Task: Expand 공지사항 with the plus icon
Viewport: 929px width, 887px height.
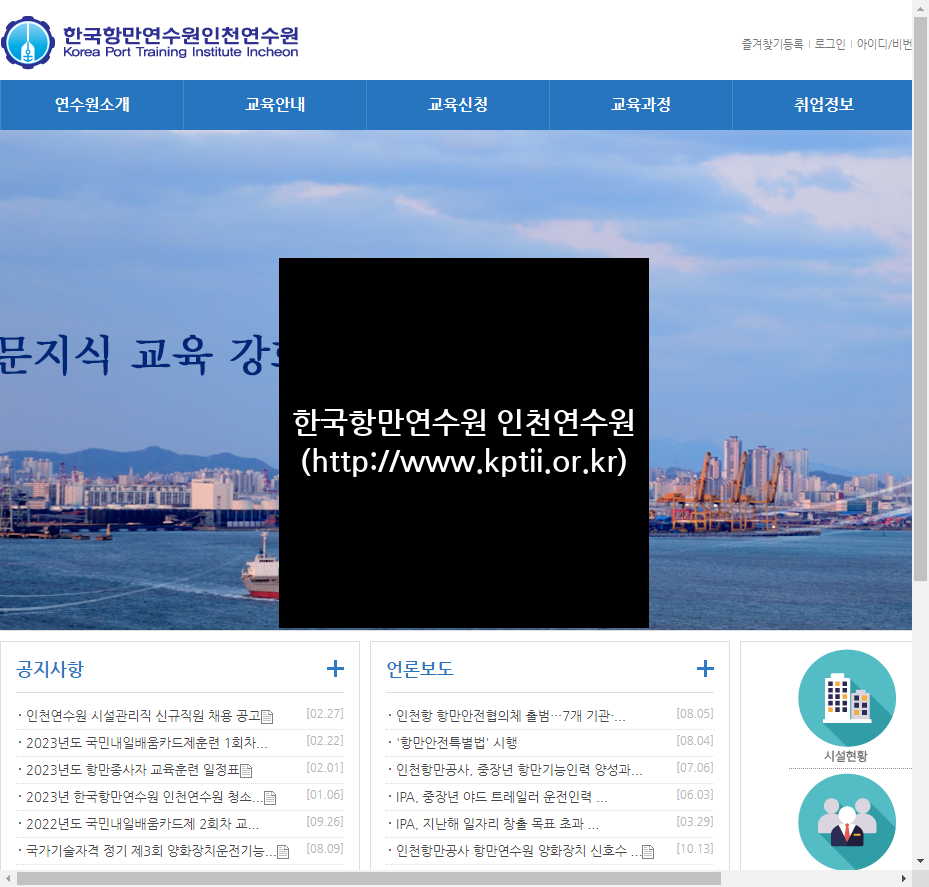Action: pos(335,668)
